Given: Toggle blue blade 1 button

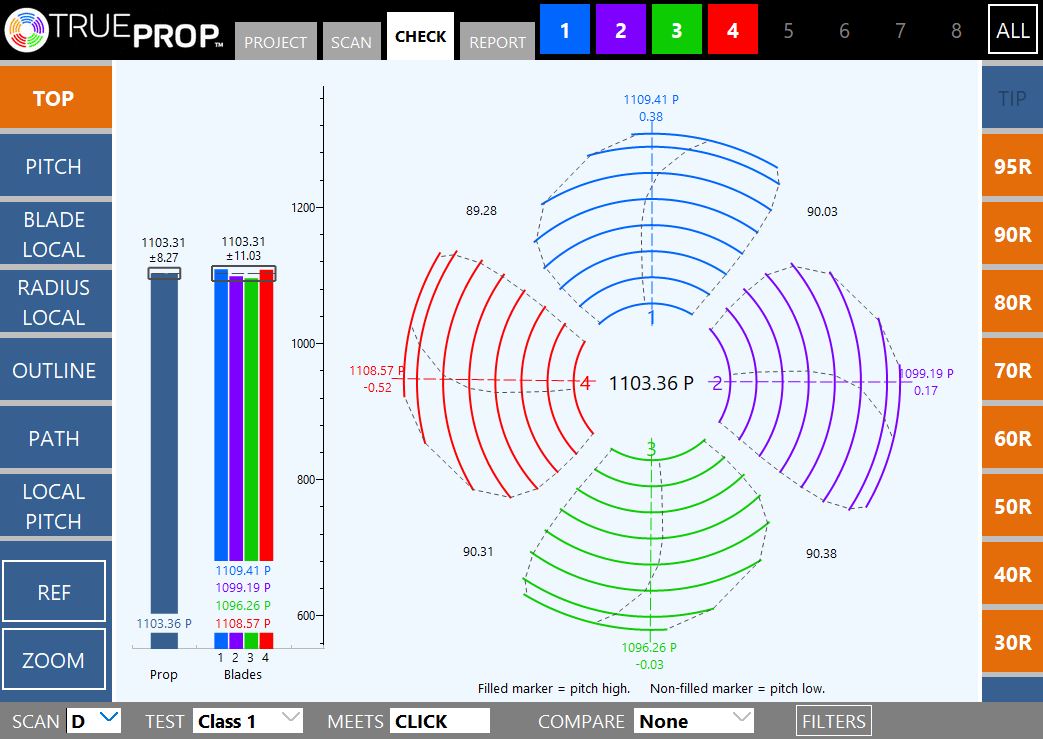Looking at the screenshot, I should click(565, 30).
